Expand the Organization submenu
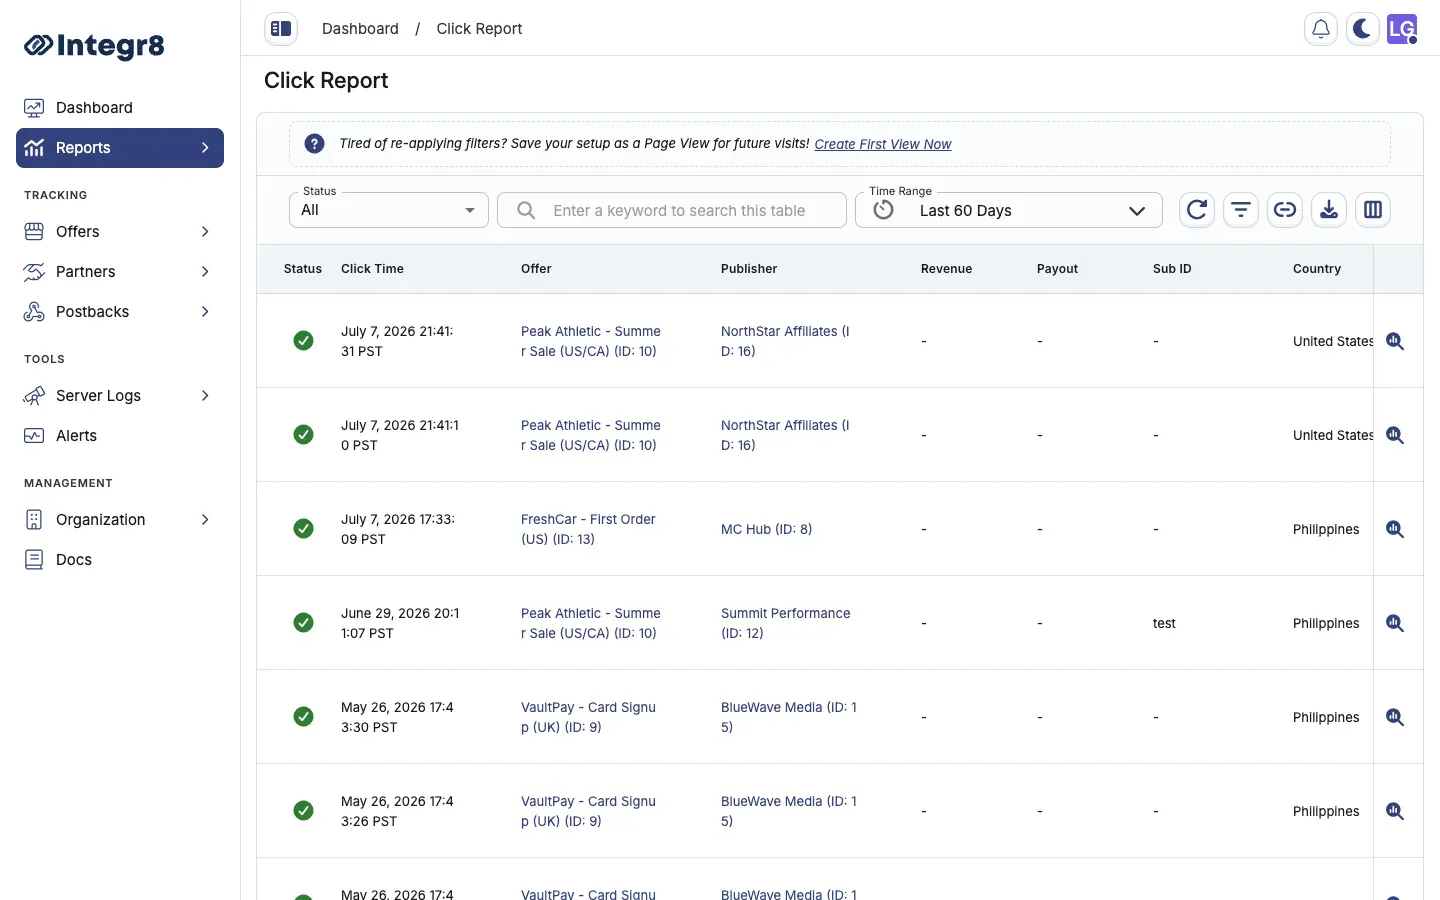Image resolution: width=1440 pixels, height=900 pixels. (205, 520)
